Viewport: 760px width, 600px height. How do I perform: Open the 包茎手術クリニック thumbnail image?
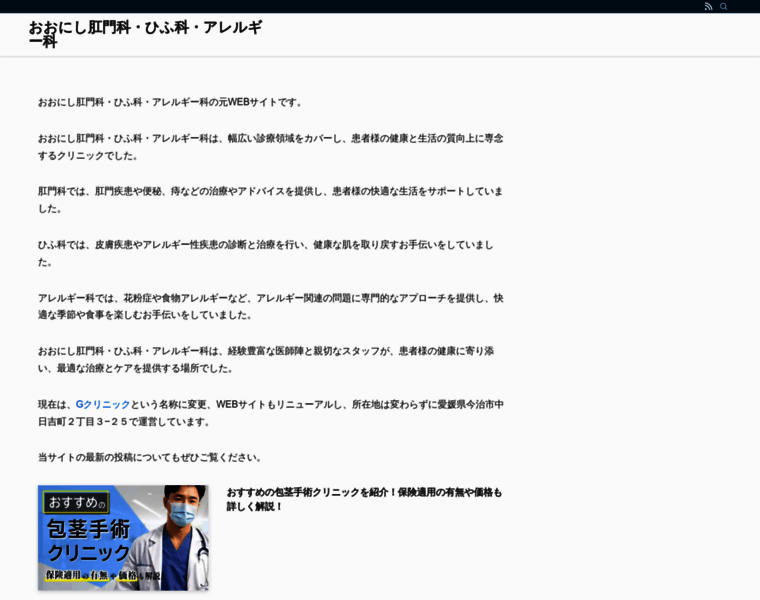coord(123,537)
